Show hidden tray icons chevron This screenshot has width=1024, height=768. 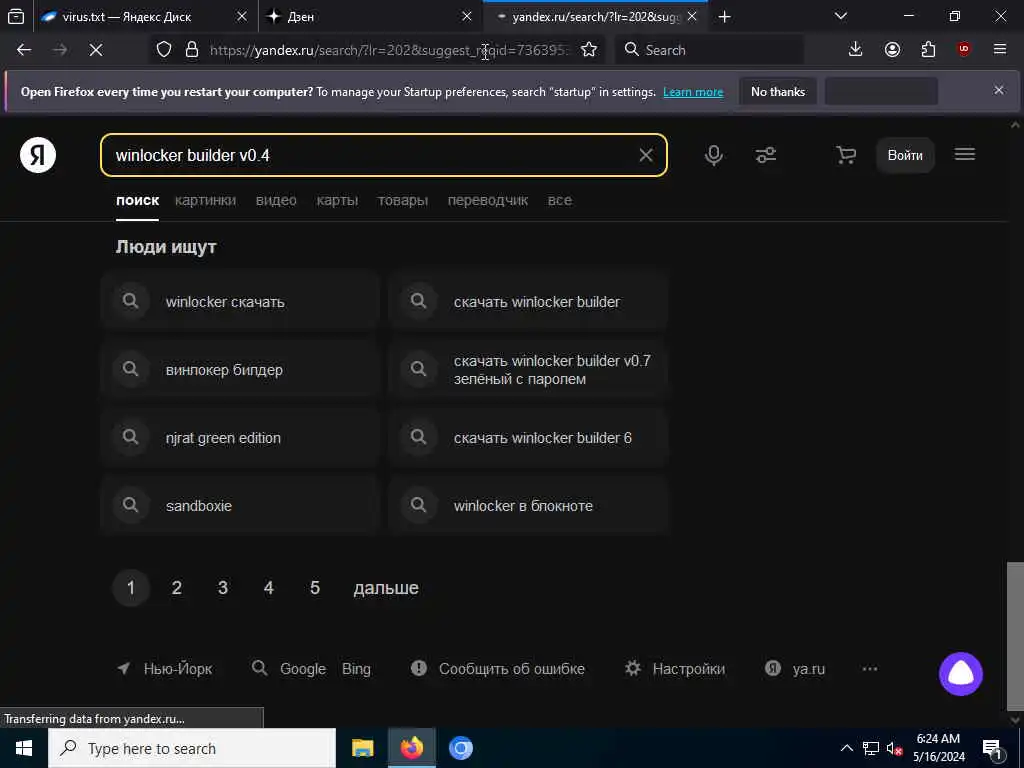(846, 748)
